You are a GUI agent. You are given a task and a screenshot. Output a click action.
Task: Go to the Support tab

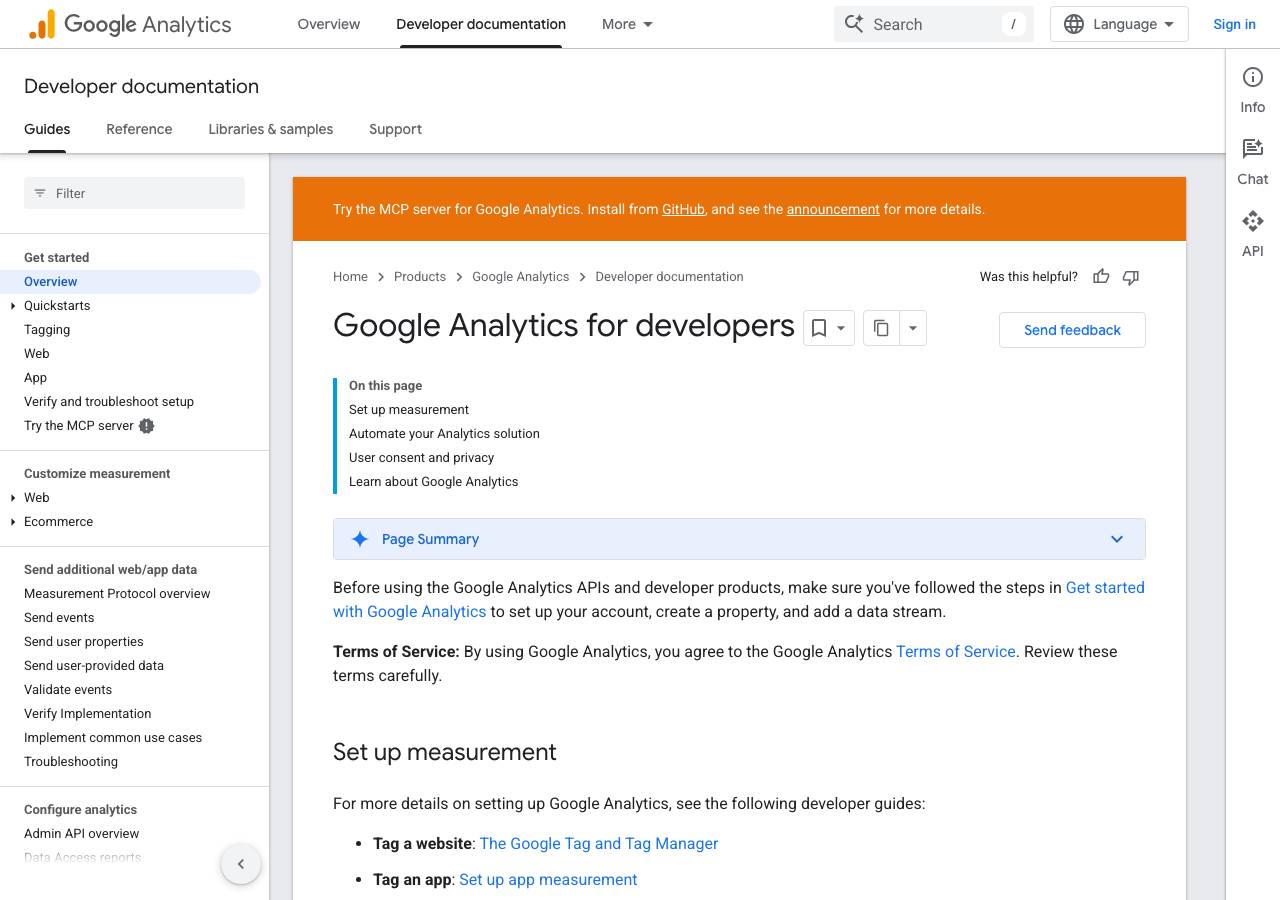coord(395,129)
